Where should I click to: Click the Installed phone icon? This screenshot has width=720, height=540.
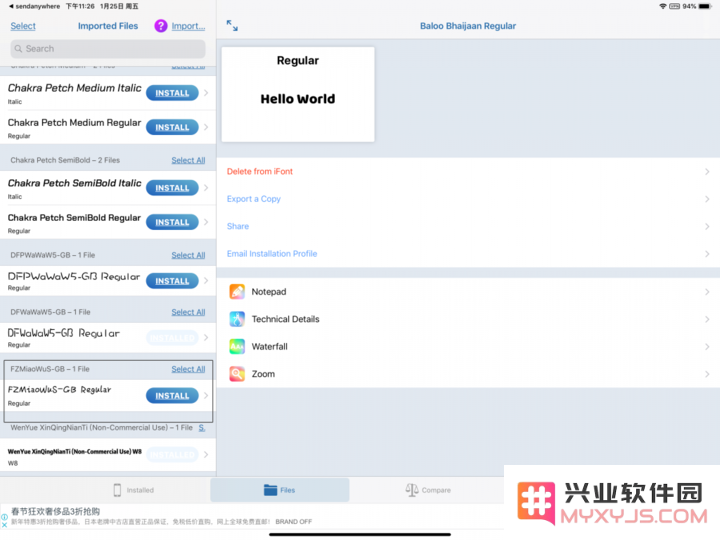tap(118, 490)
